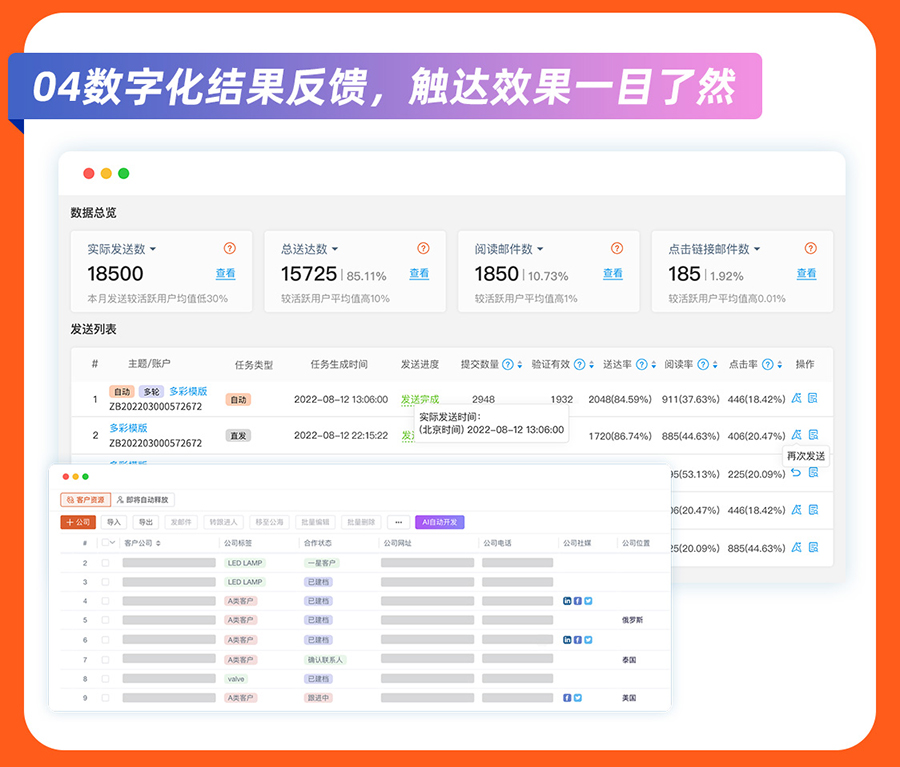Click 查看 link on 总送达数 card
This screenshot has width=900, height=767.
tap(419, 274)
